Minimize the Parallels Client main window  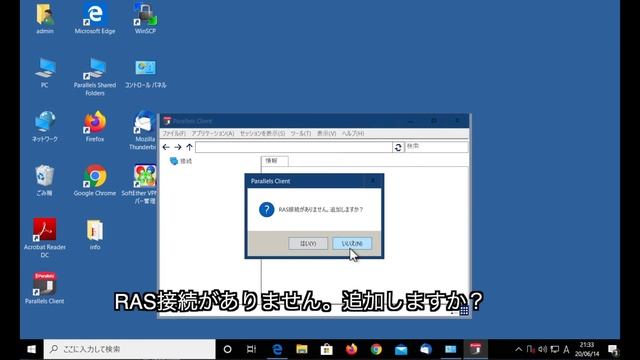click(411, 121)
